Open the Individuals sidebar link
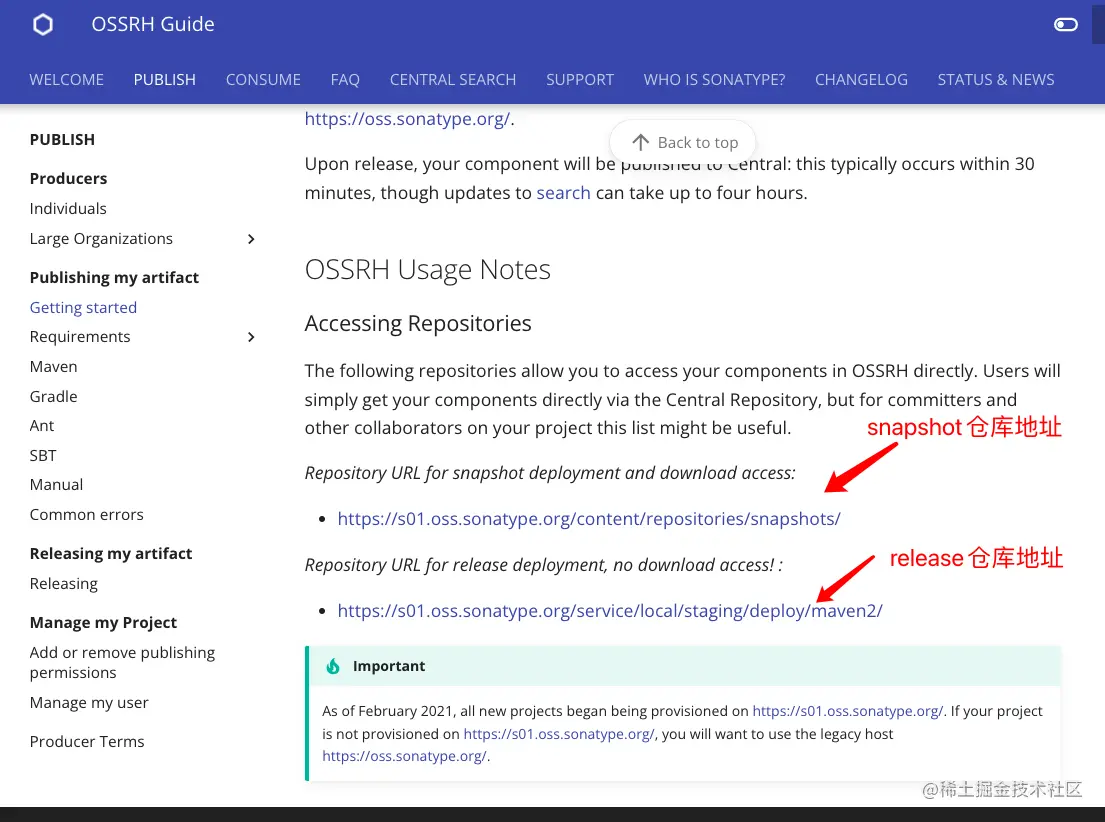 pyautogui.click(x=68, y=209)
